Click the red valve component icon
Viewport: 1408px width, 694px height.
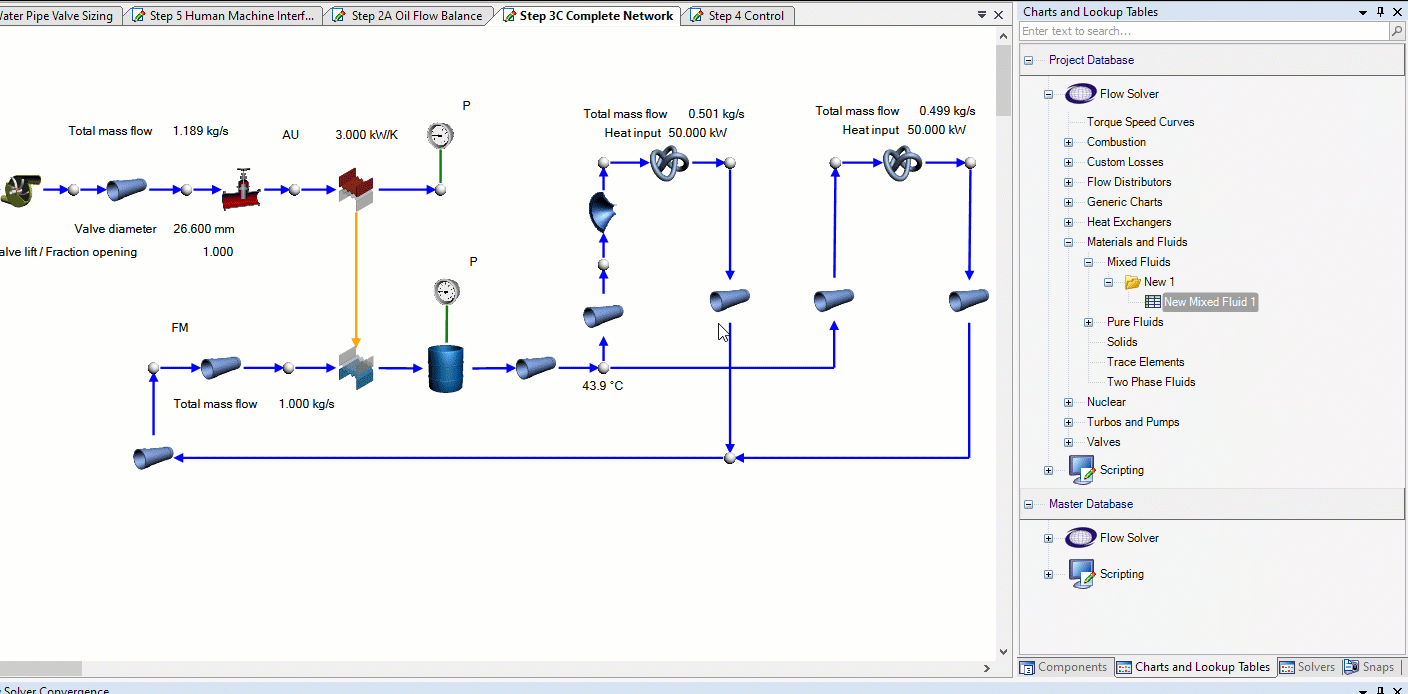tap(241, 188)
